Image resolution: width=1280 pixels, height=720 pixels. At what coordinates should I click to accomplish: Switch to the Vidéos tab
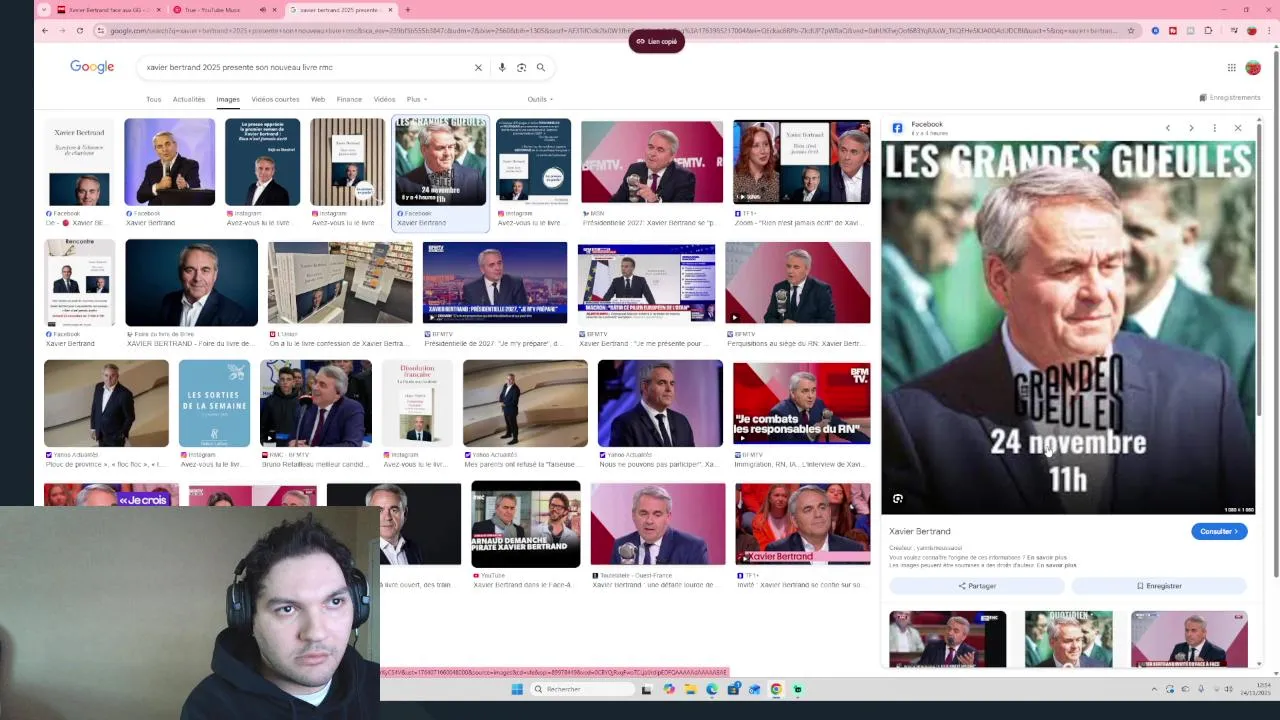point(384,99)
